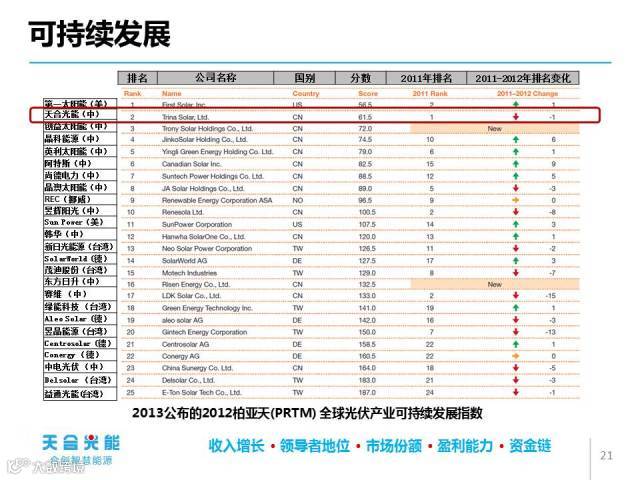Click the up arrow in Canadian Solar row

(516, 164)
